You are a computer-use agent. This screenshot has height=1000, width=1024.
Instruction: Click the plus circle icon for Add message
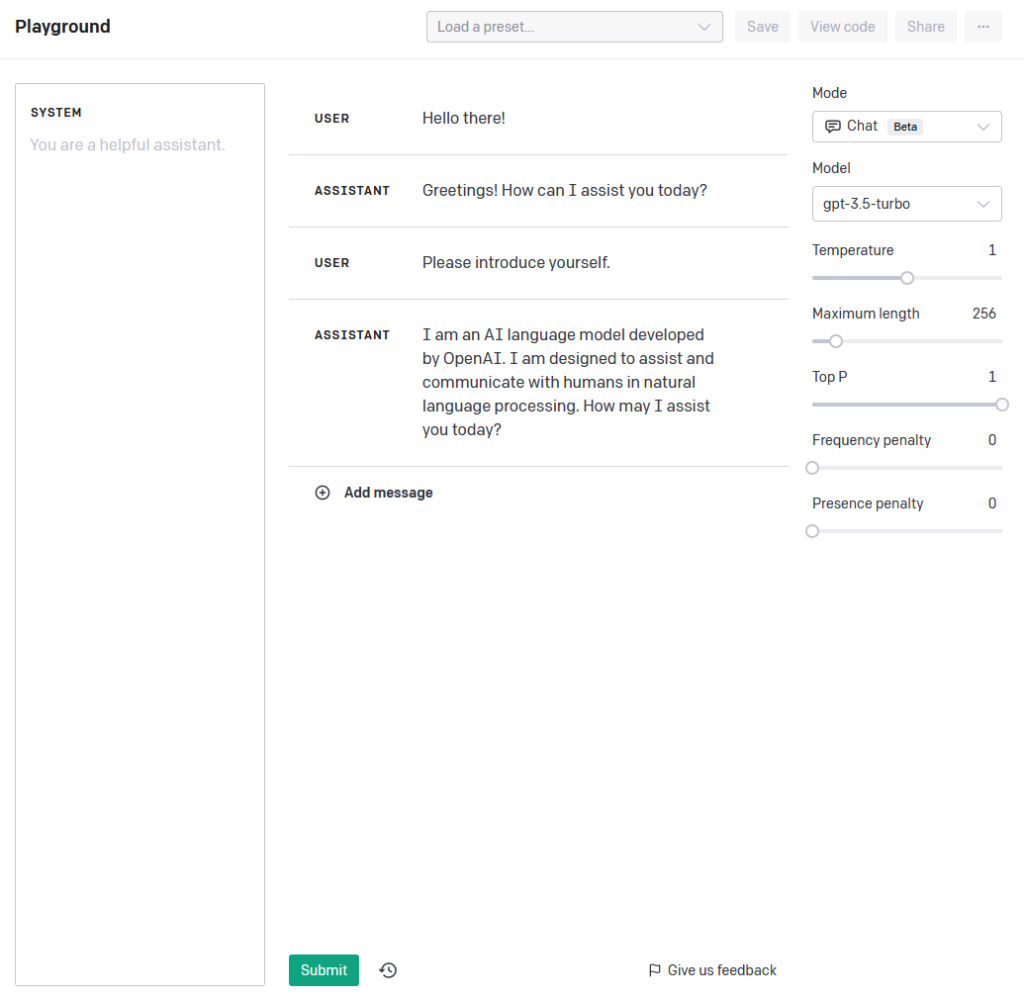tap(322, 493)
